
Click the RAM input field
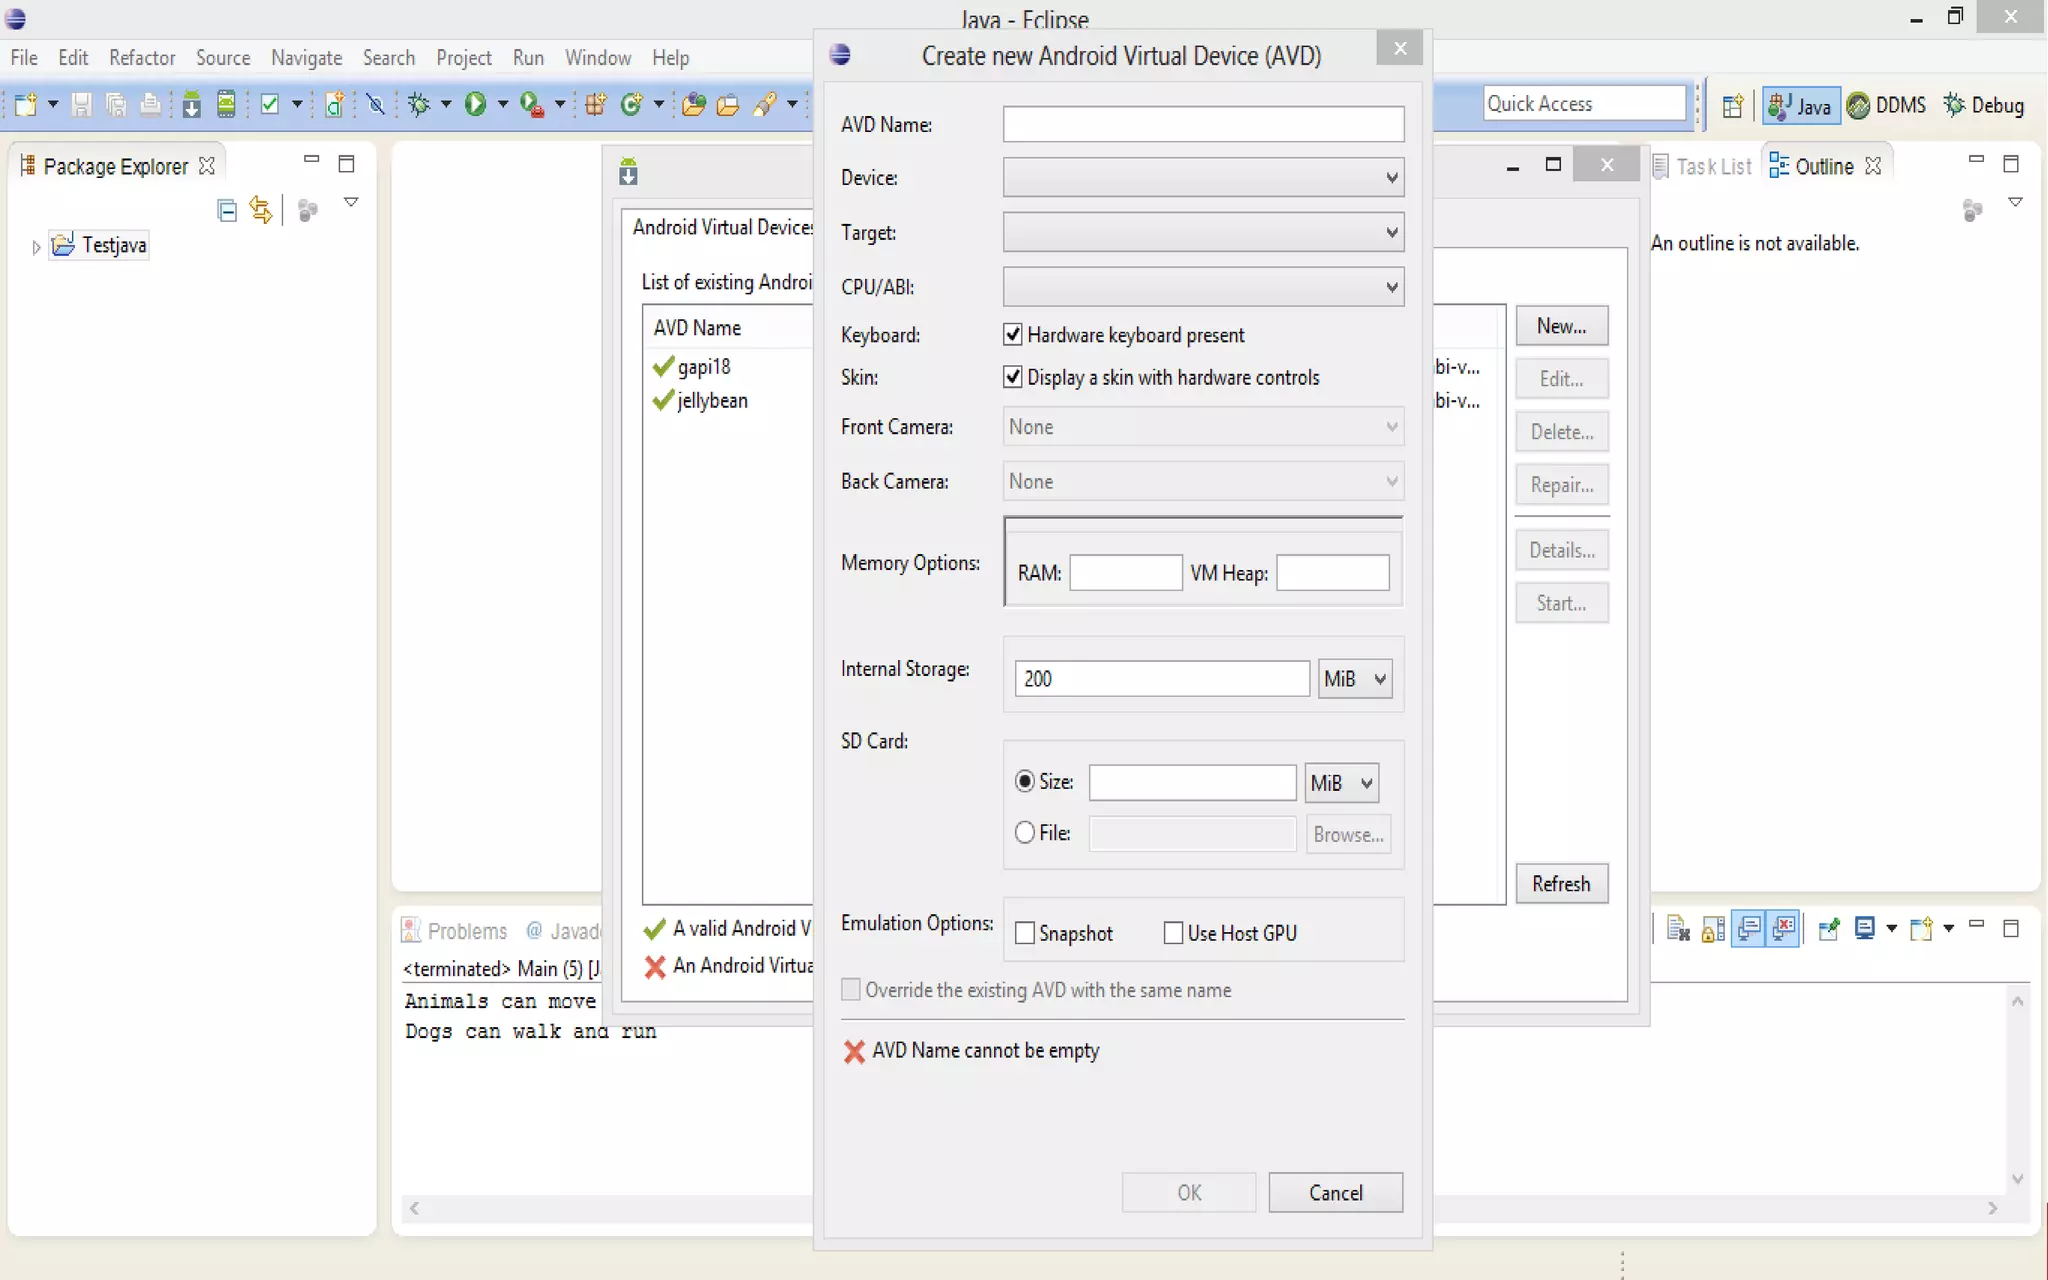click(x=1126, y=573)
